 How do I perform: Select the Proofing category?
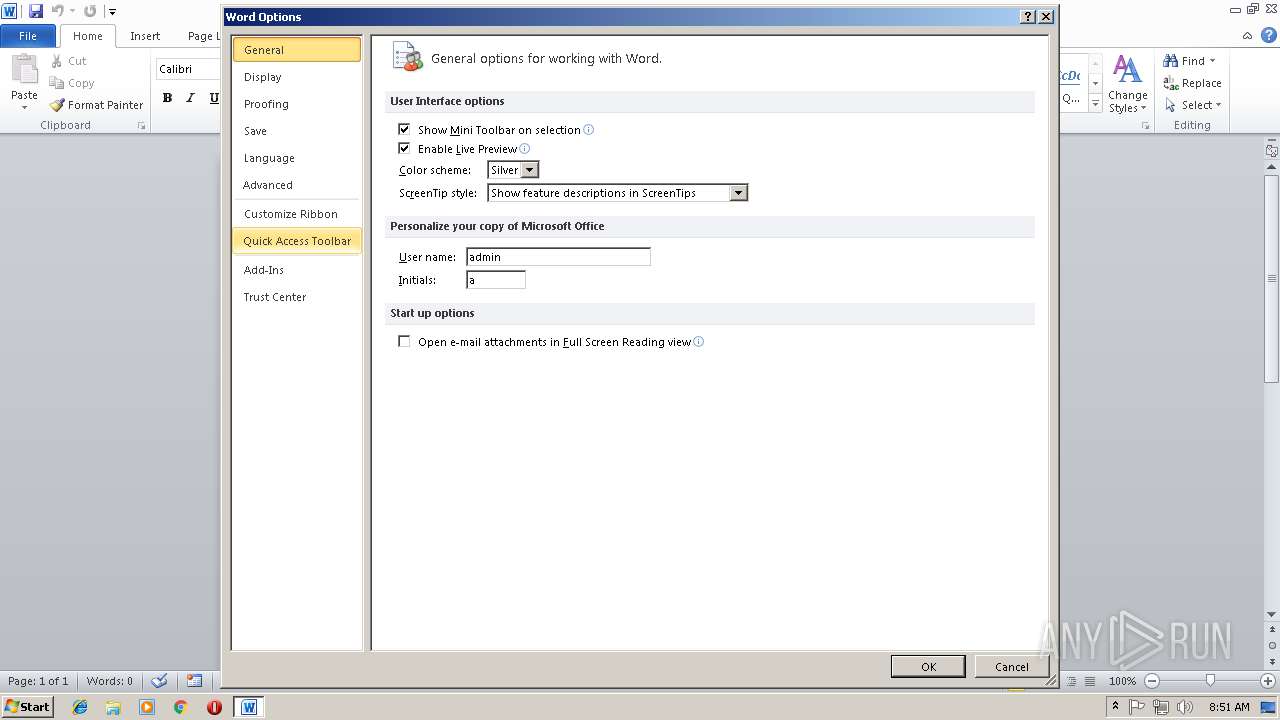click(x=297, y=104)
